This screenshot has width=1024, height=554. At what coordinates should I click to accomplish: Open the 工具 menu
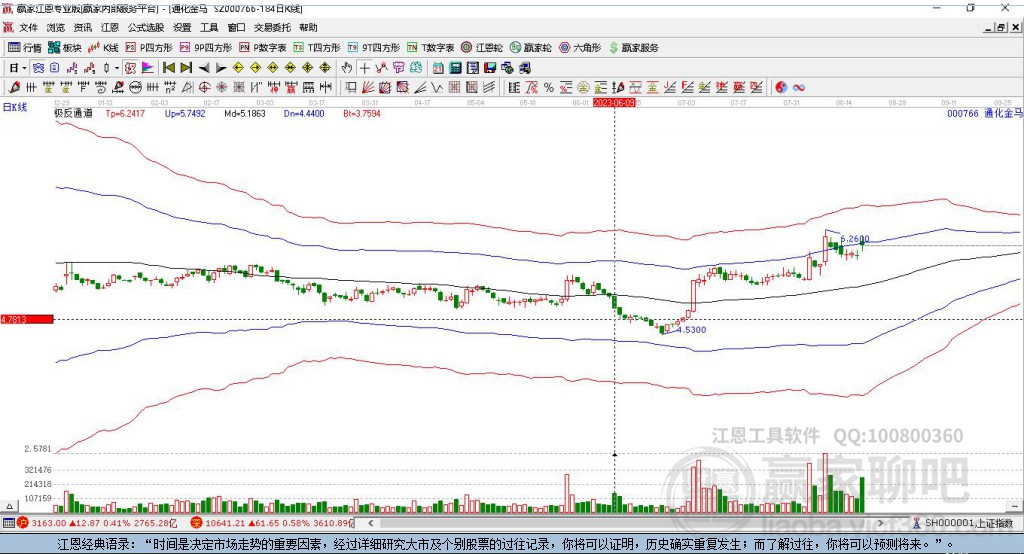pos(209,27)
